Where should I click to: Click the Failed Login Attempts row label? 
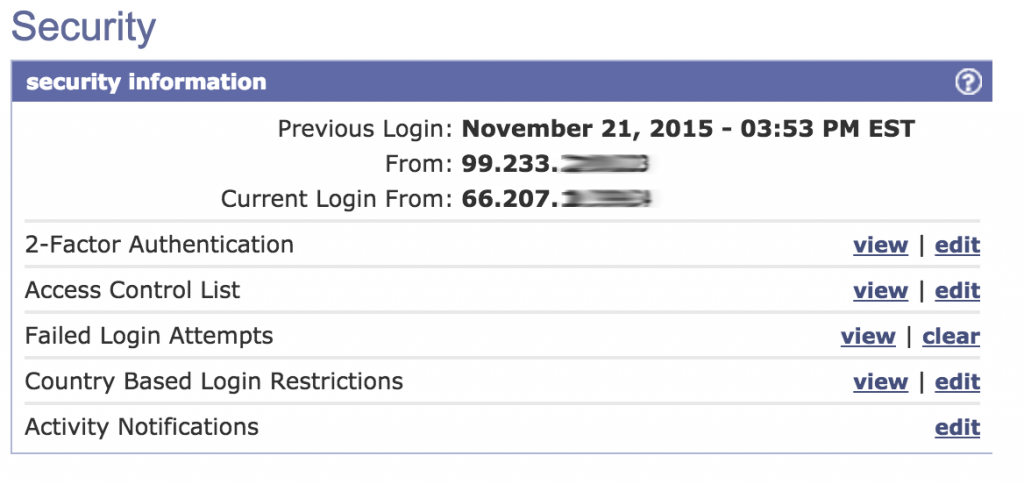click(149, 336)
